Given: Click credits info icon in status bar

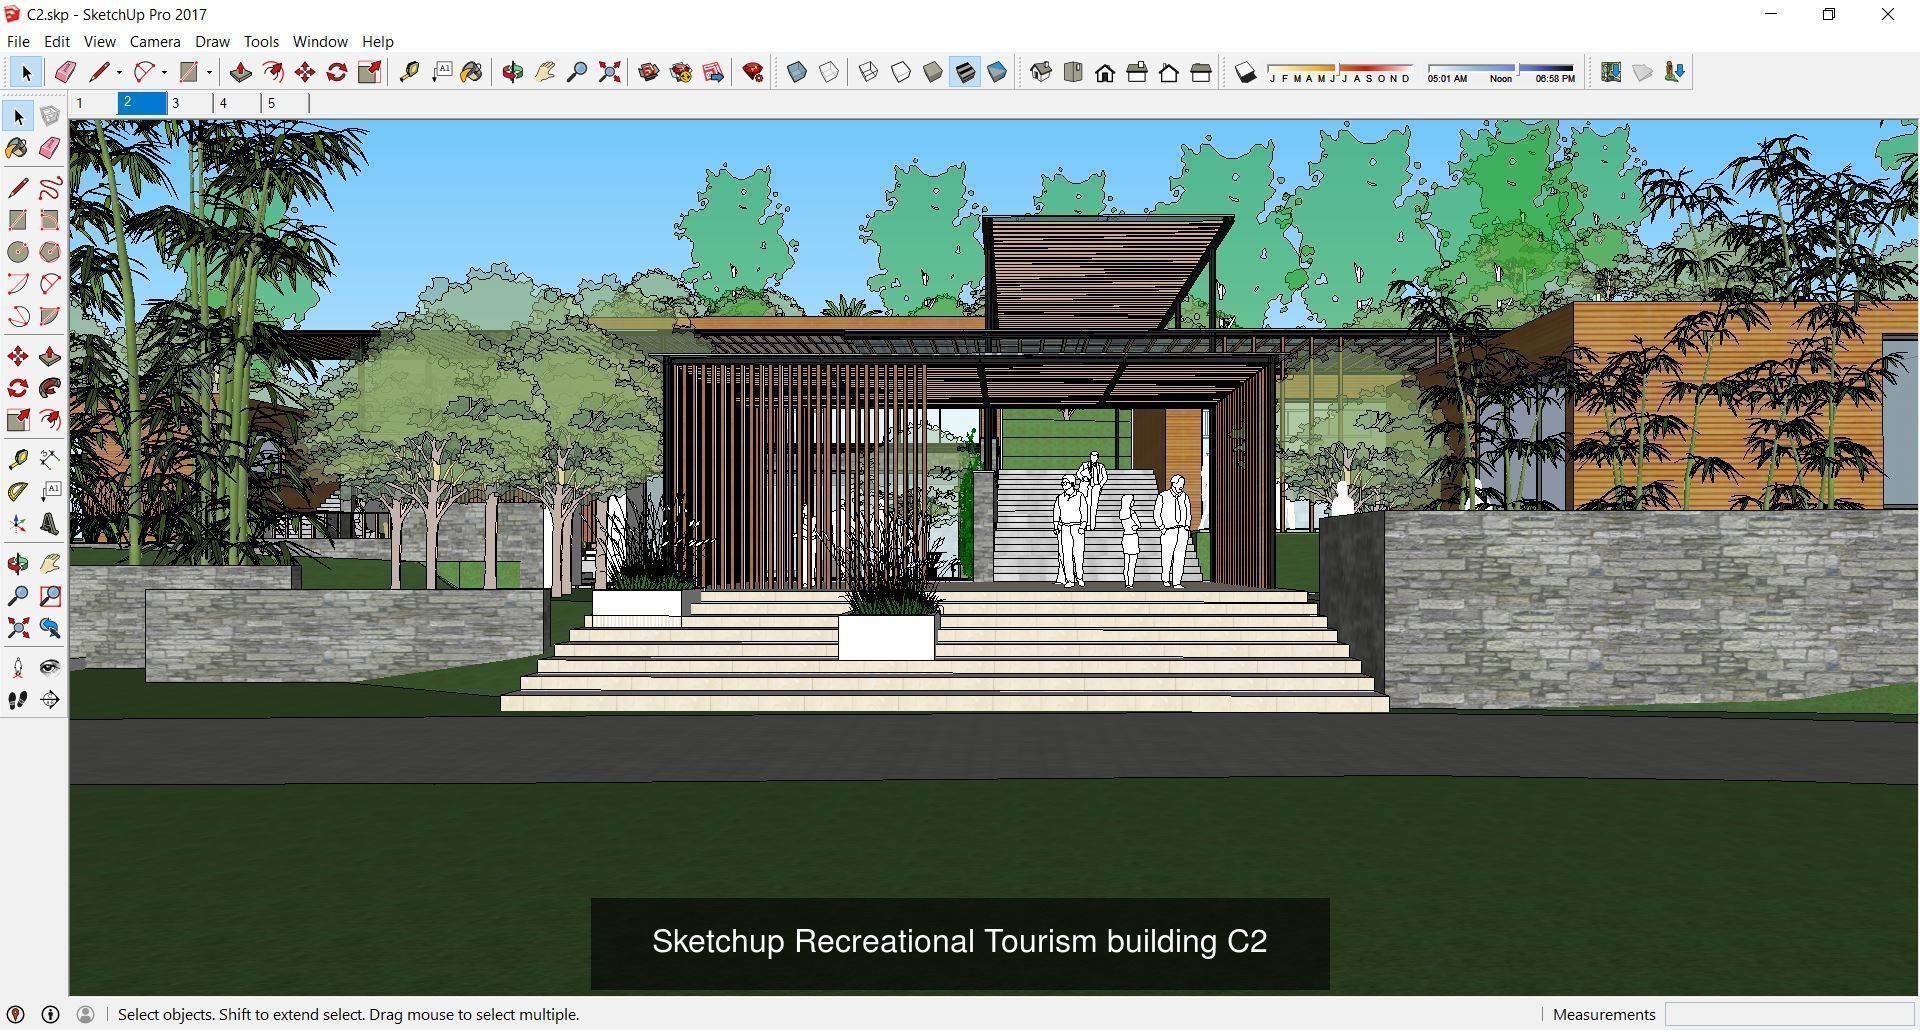Looking at the screenshot, I should tap(50, 1014).
